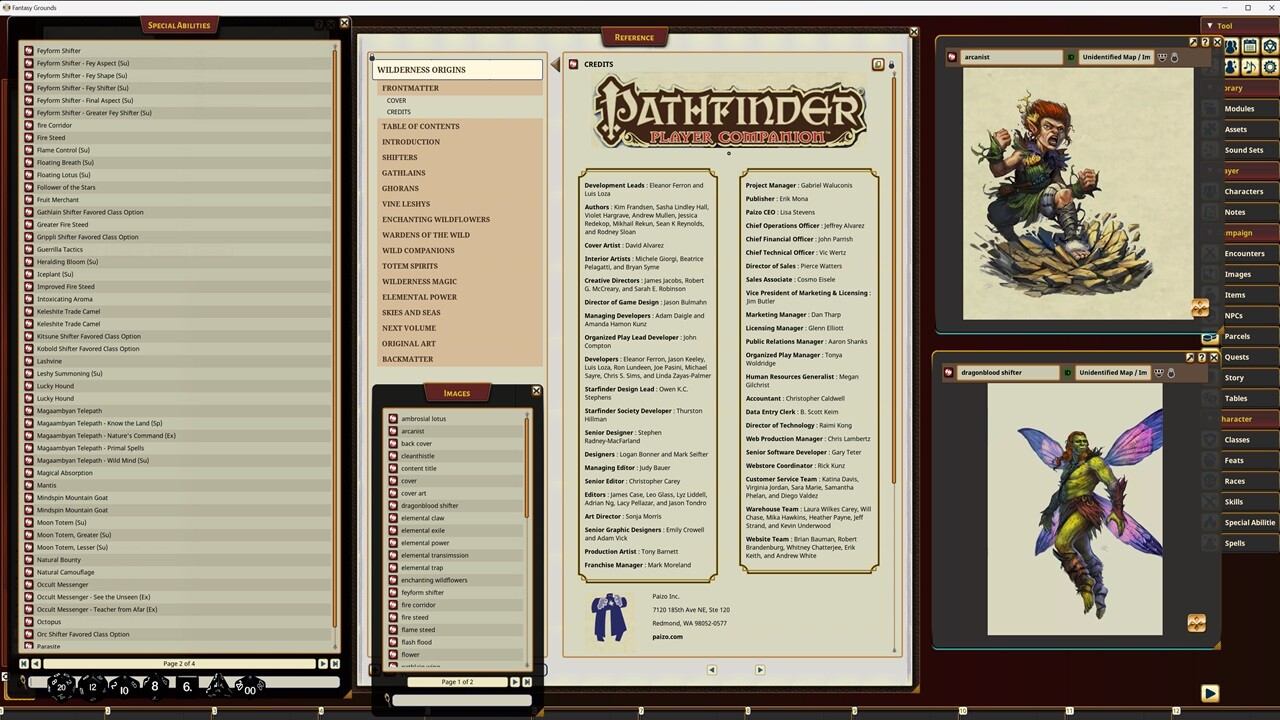Roll the d20 die in the dice tray
The image size is (1280, 720).
(60, 687)
